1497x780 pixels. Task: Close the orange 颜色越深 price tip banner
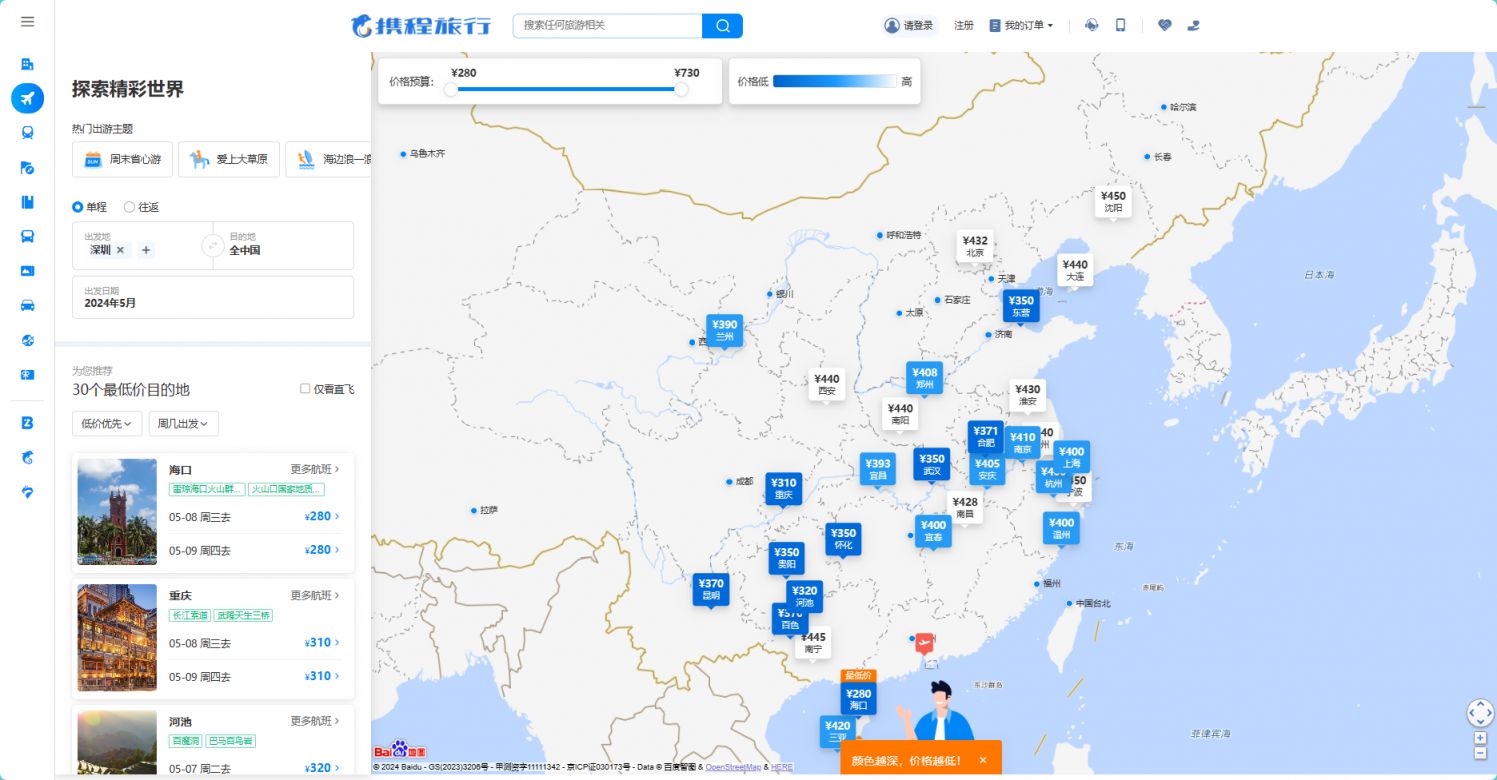[983, 760]
